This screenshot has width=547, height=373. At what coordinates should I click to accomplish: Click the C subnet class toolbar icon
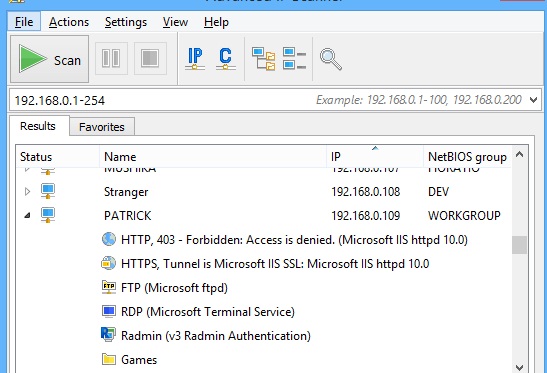(225, 58)
